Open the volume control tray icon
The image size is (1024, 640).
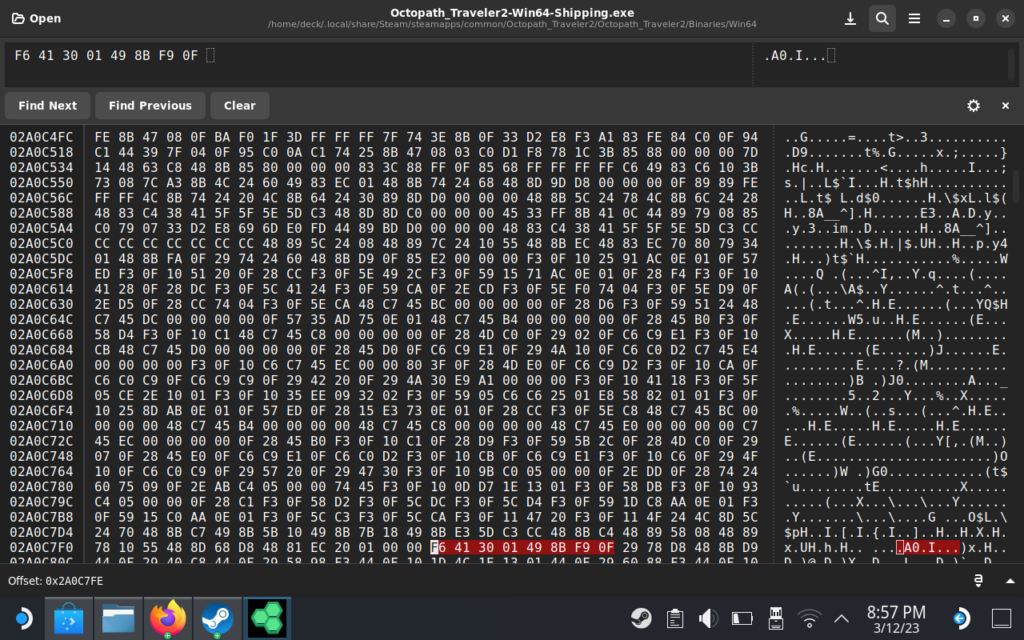[x=708, y=618]
